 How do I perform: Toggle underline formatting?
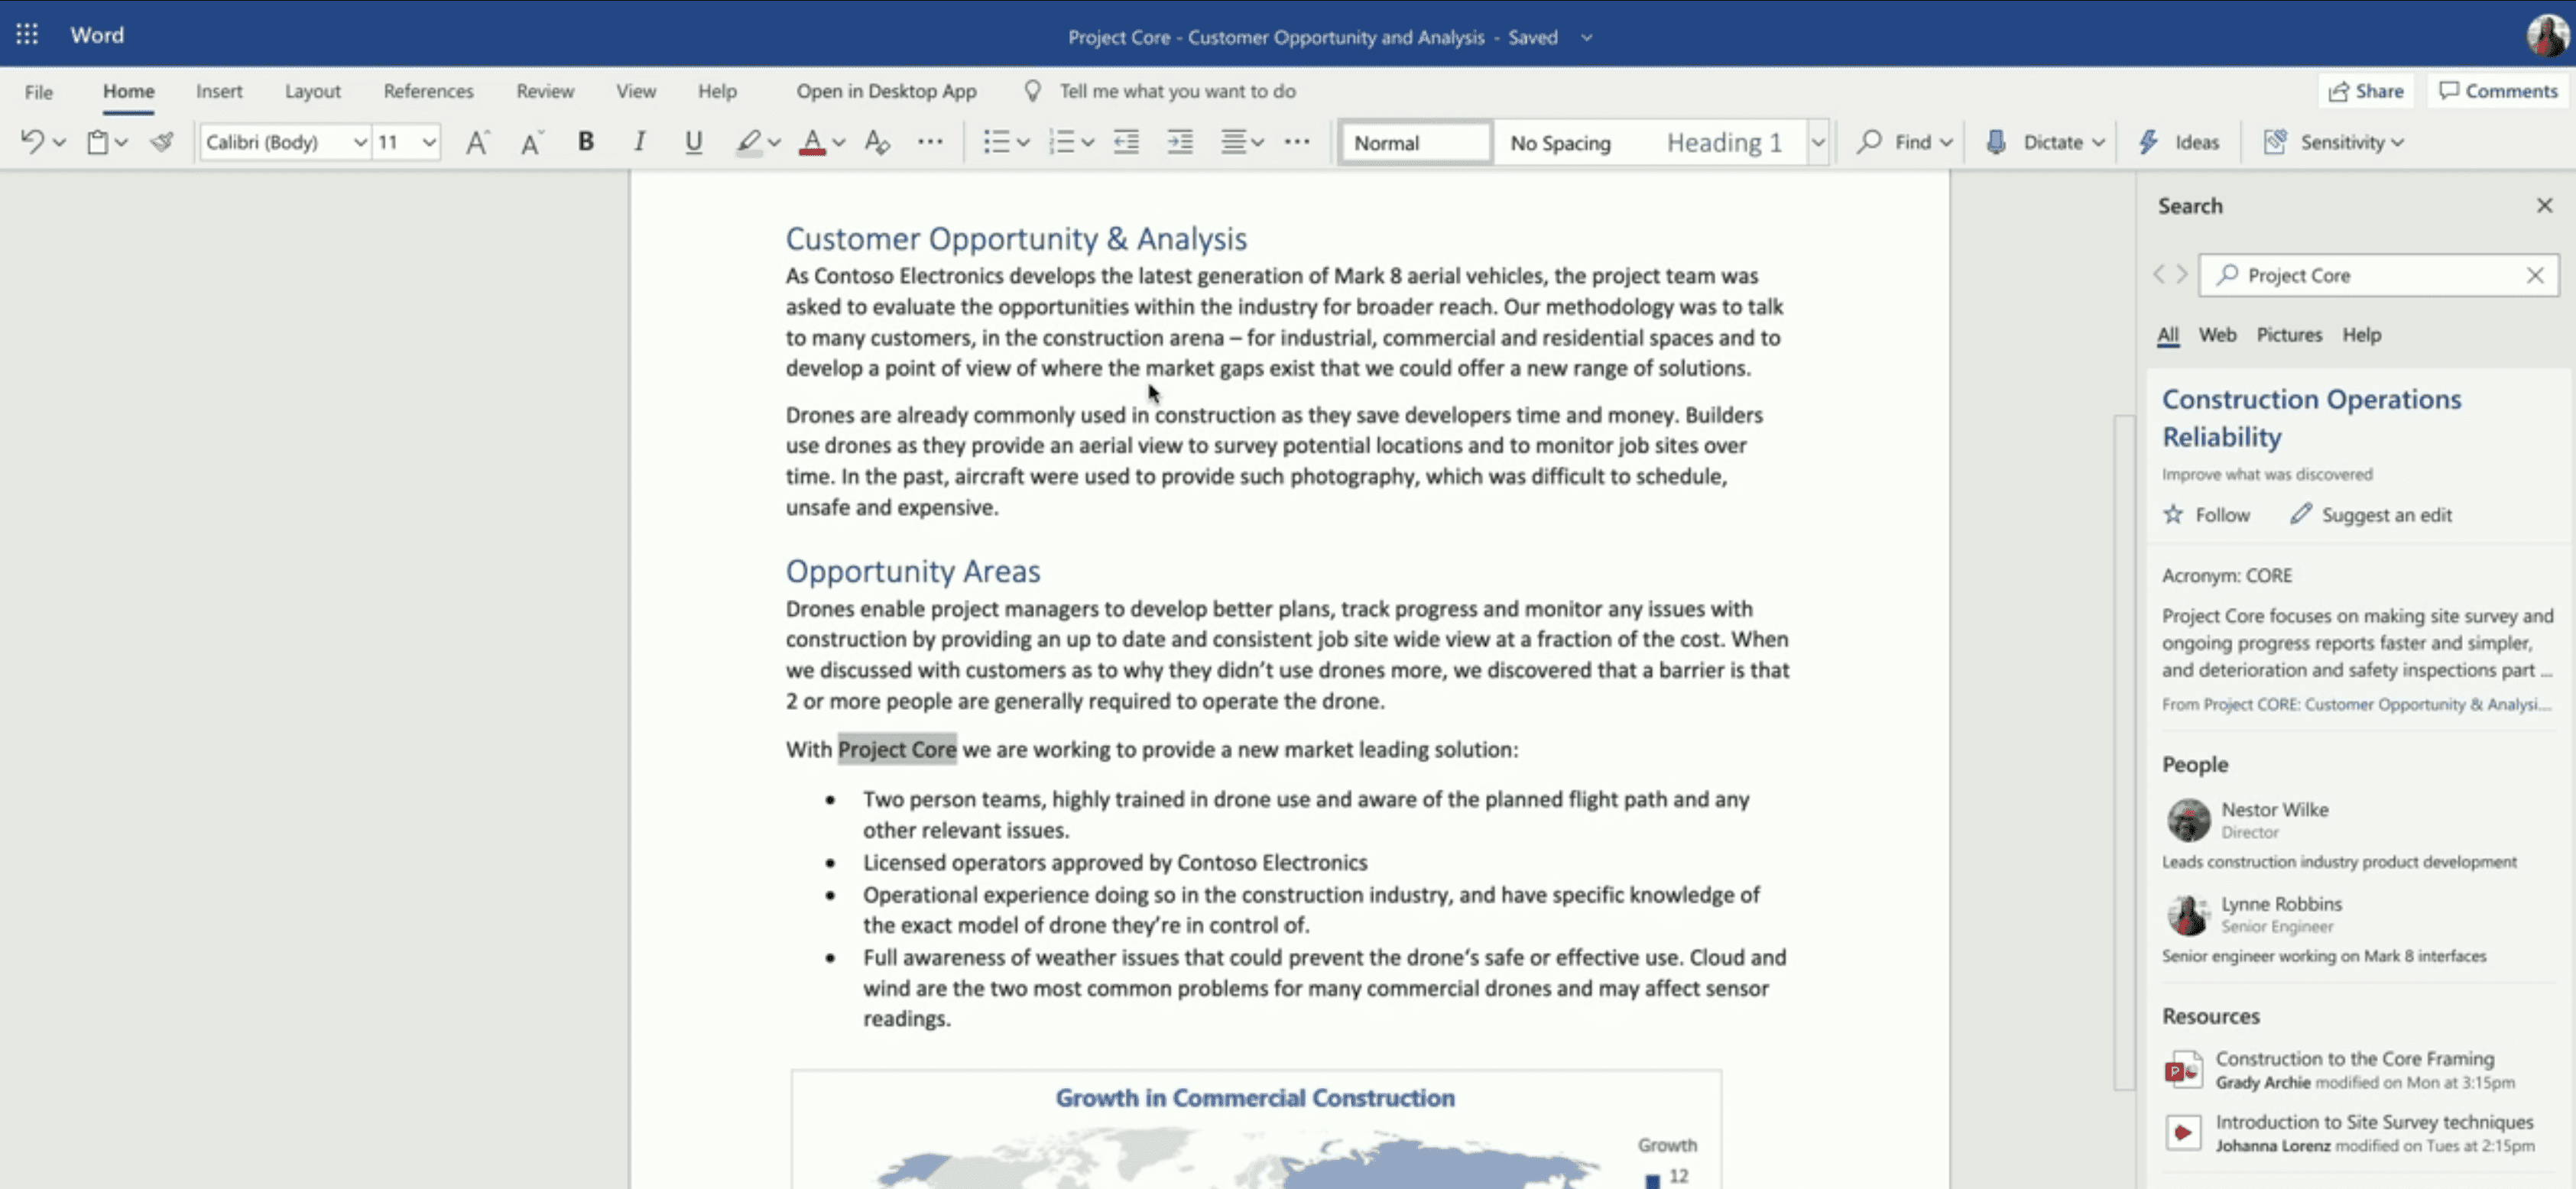click(x=693, y=142)
